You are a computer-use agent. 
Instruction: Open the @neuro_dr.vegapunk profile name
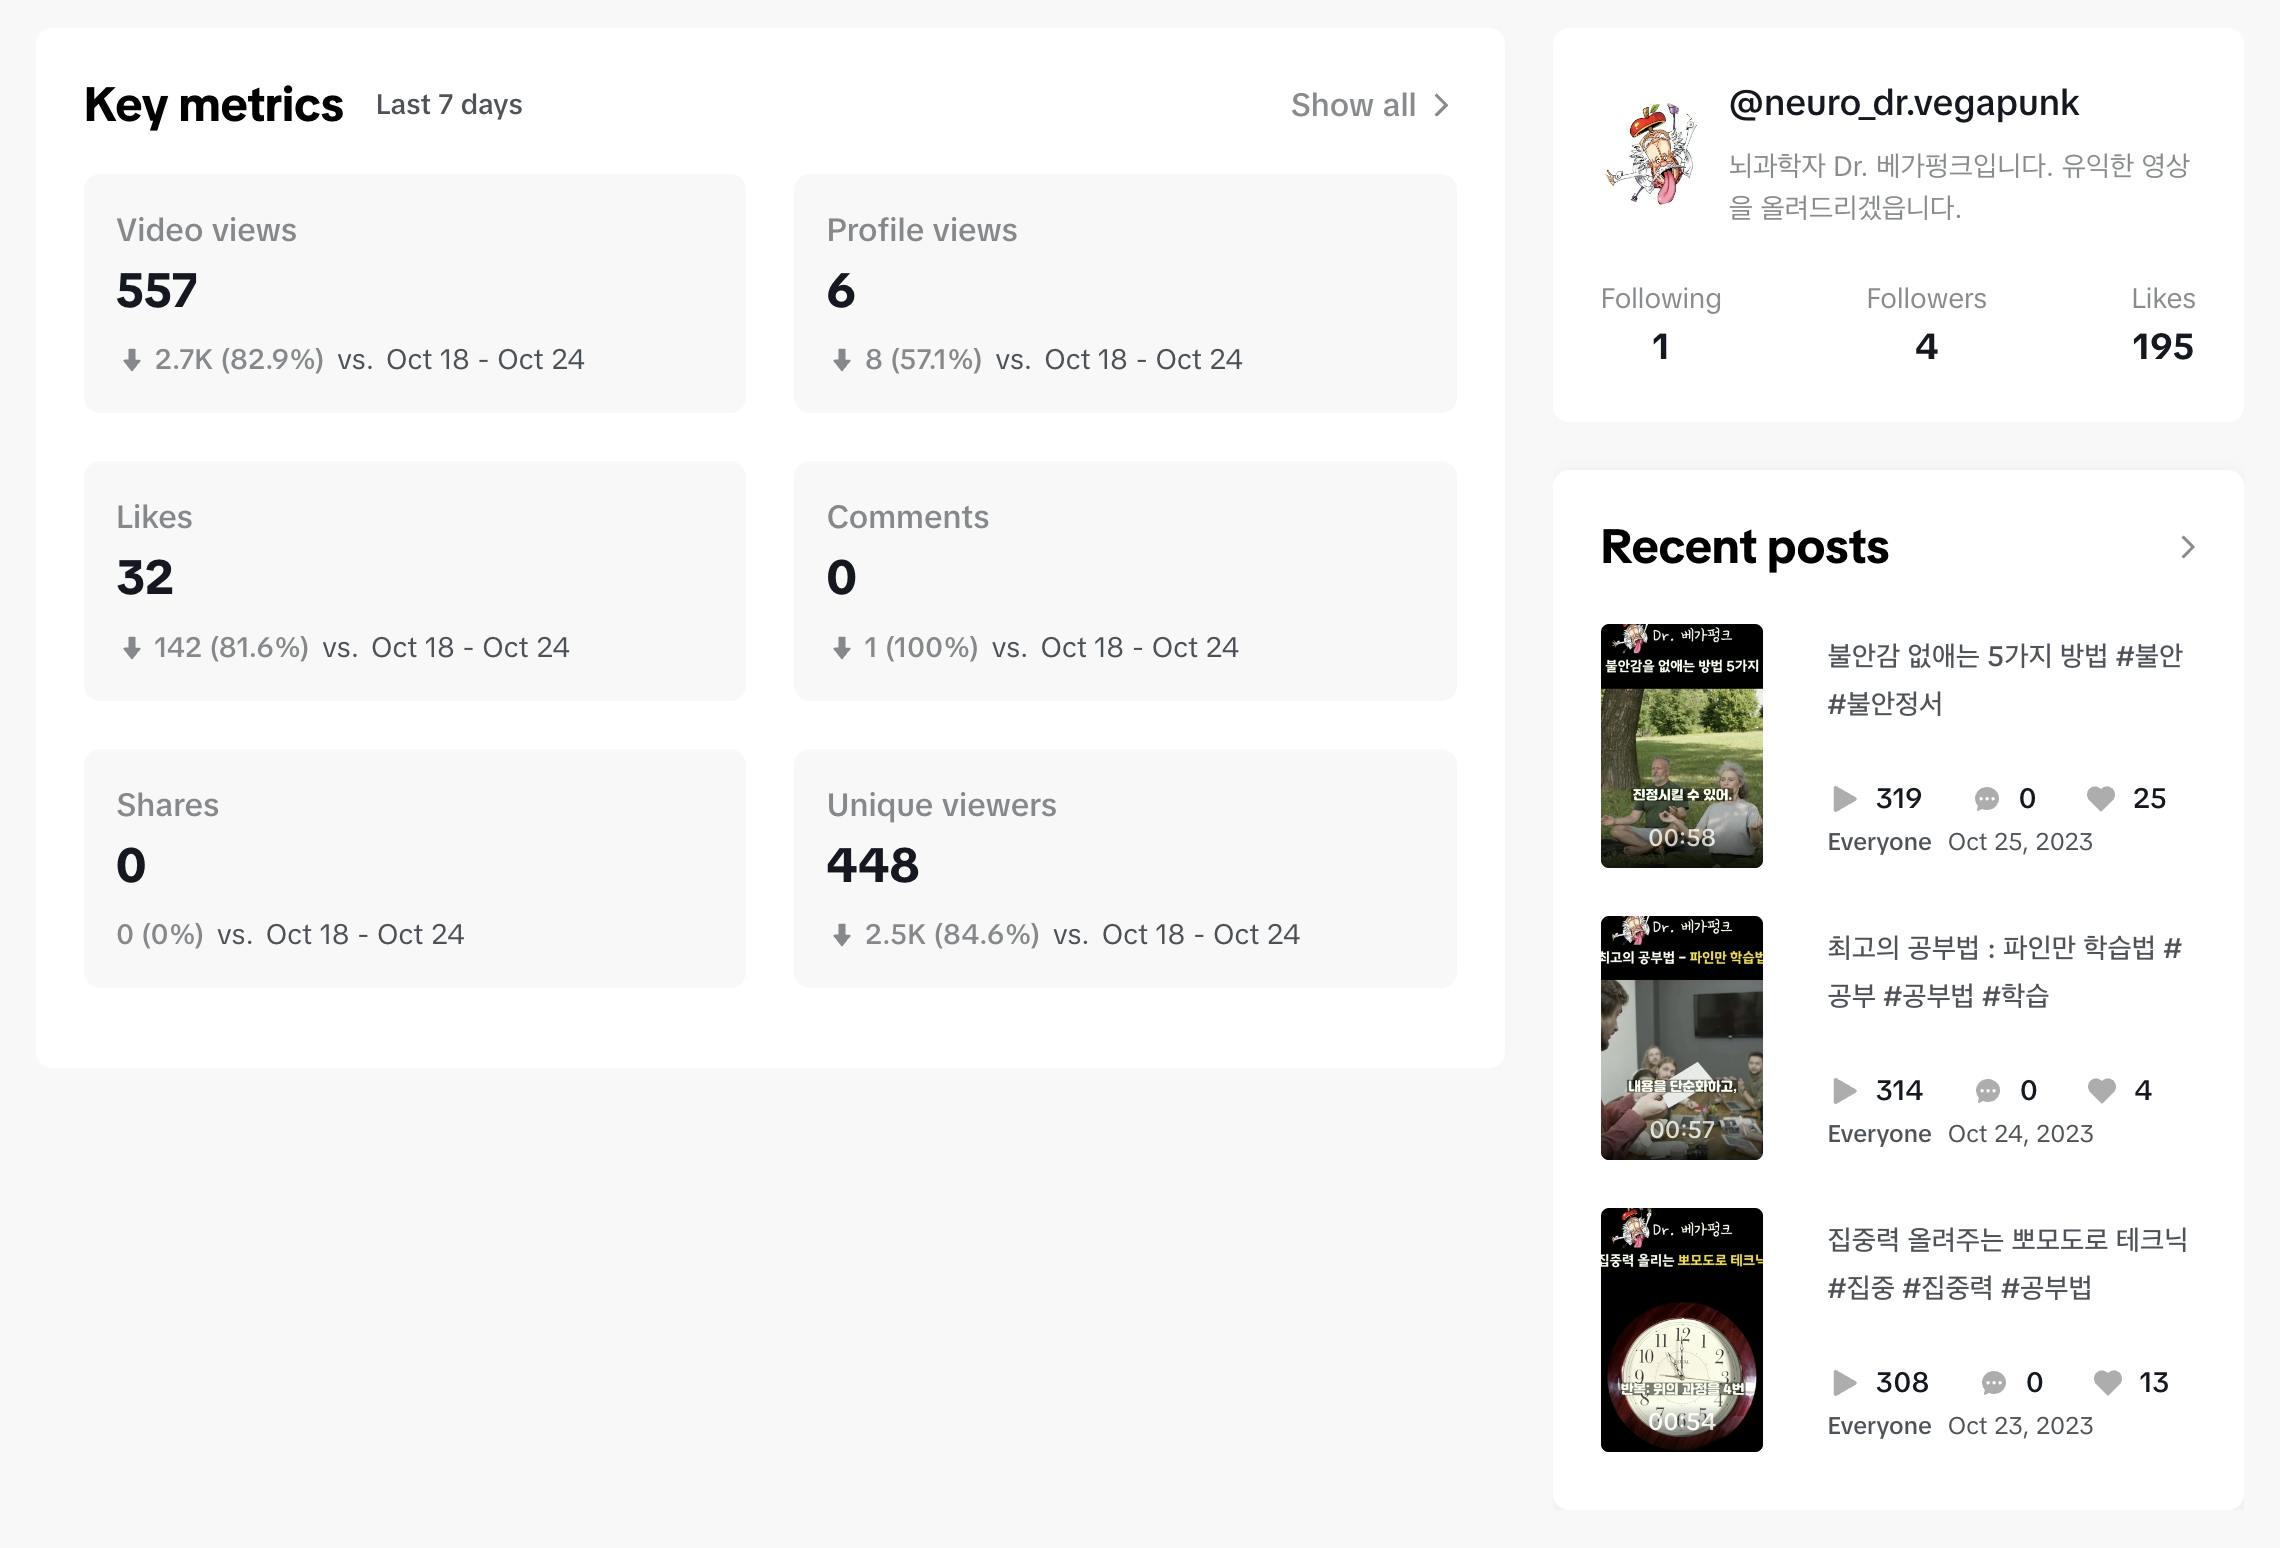coord(1903,103)
